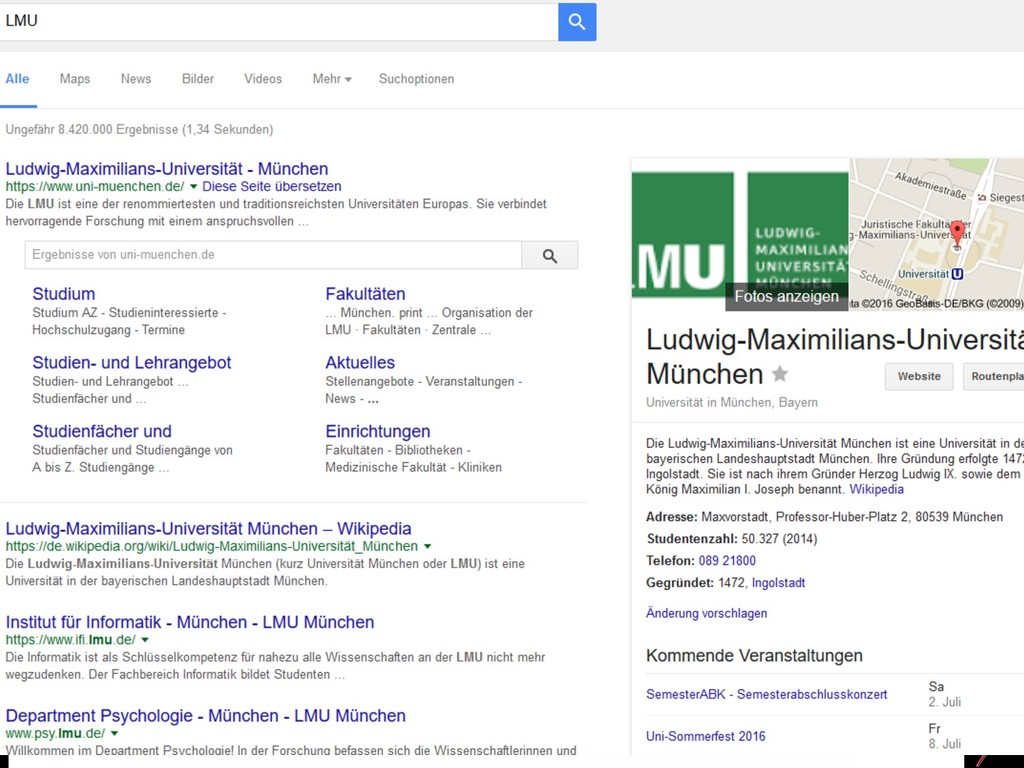Click Diese Seite übersetzen link
1024x768 pixels.
click(x=272, y=187)
